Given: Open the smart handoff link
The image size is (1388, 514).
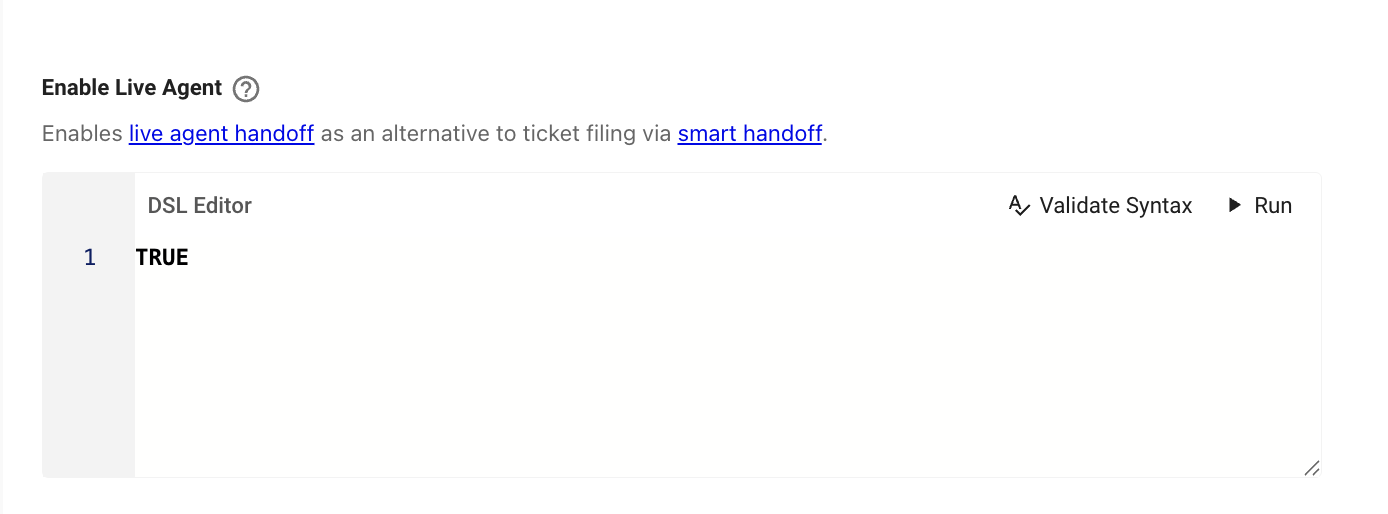Looking at the screenshot, I should [x=749, y=133].
